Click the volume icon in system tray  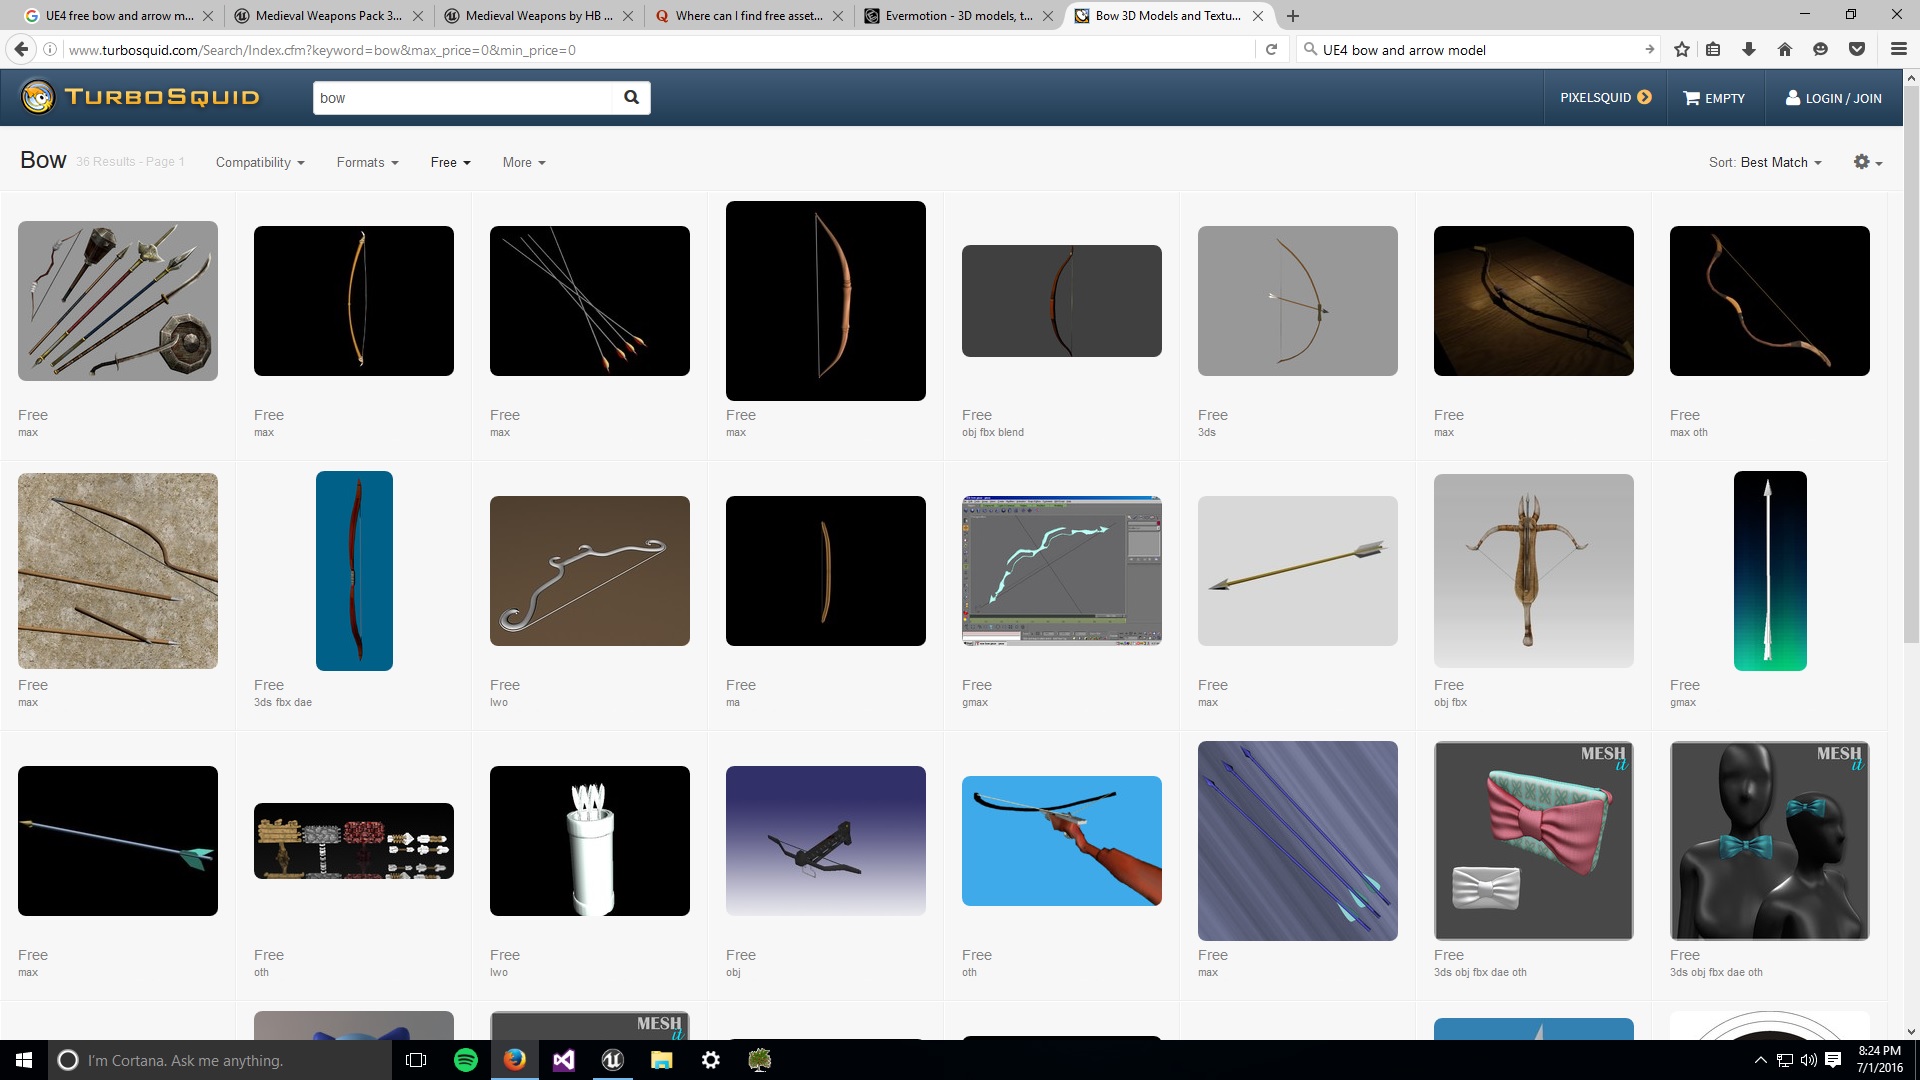click(1808, 1060)
